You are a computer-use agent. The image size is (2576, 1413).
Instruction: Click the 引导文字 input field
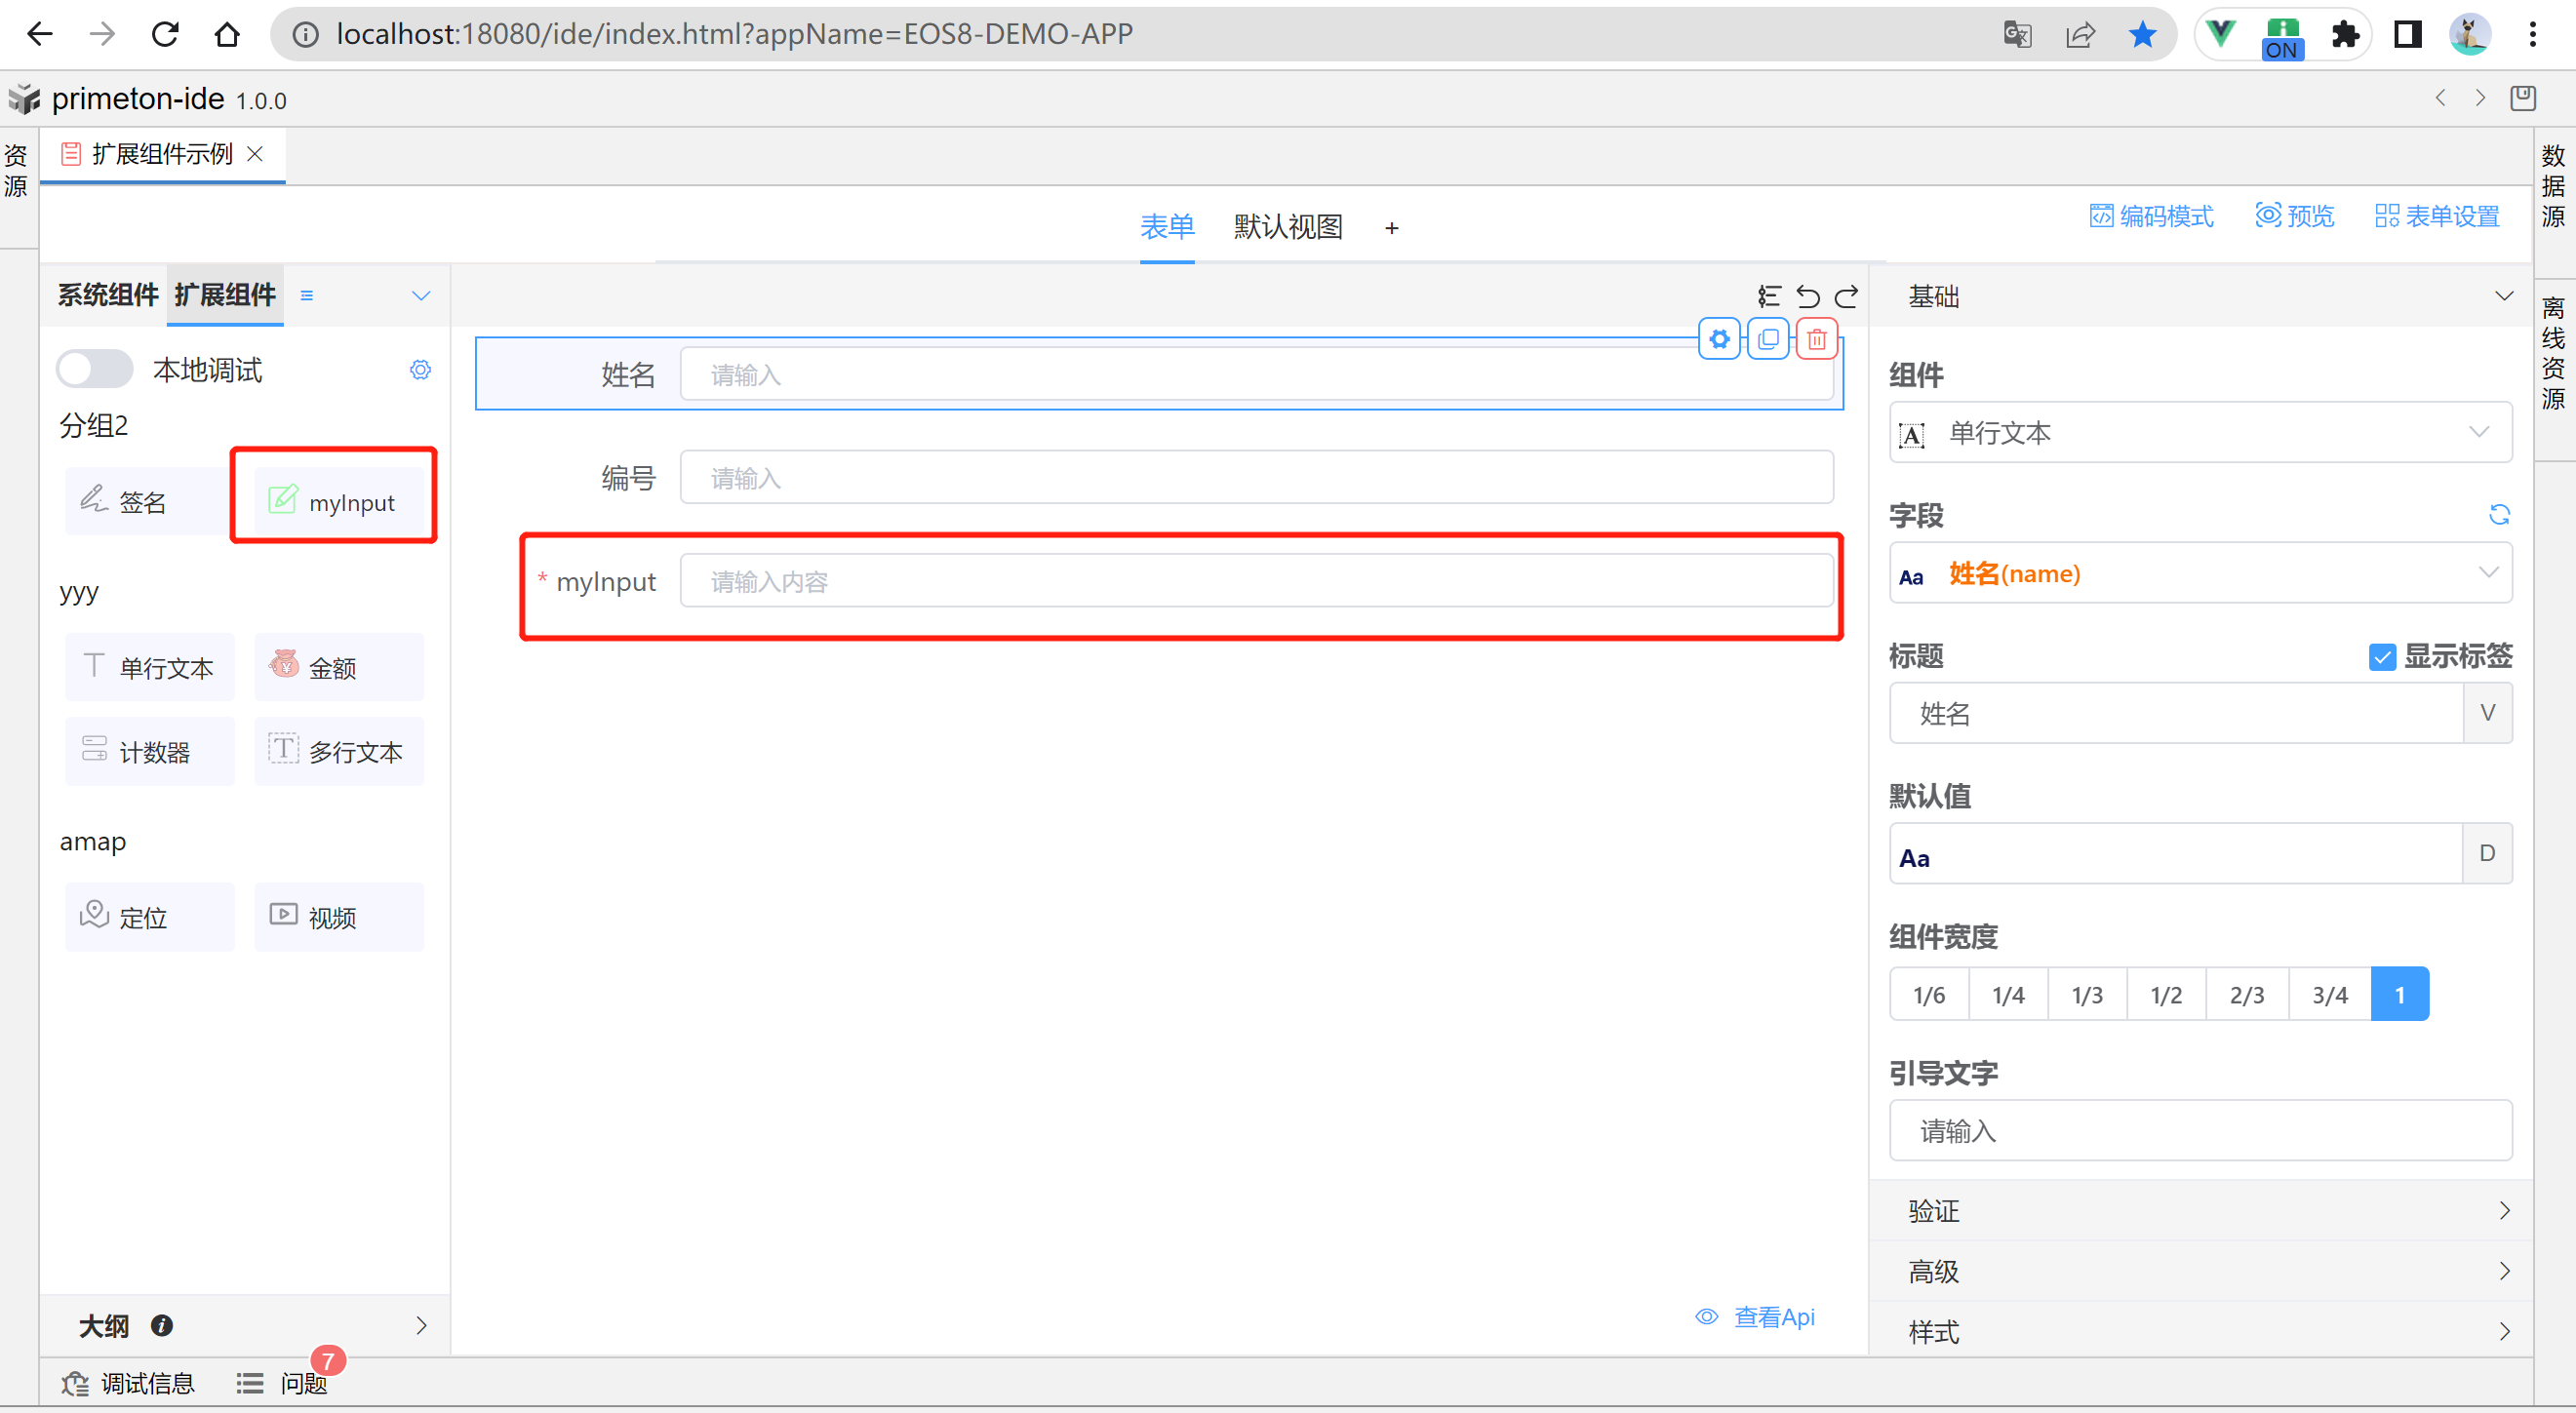pyautogui.click(x=2200, y=1131)
